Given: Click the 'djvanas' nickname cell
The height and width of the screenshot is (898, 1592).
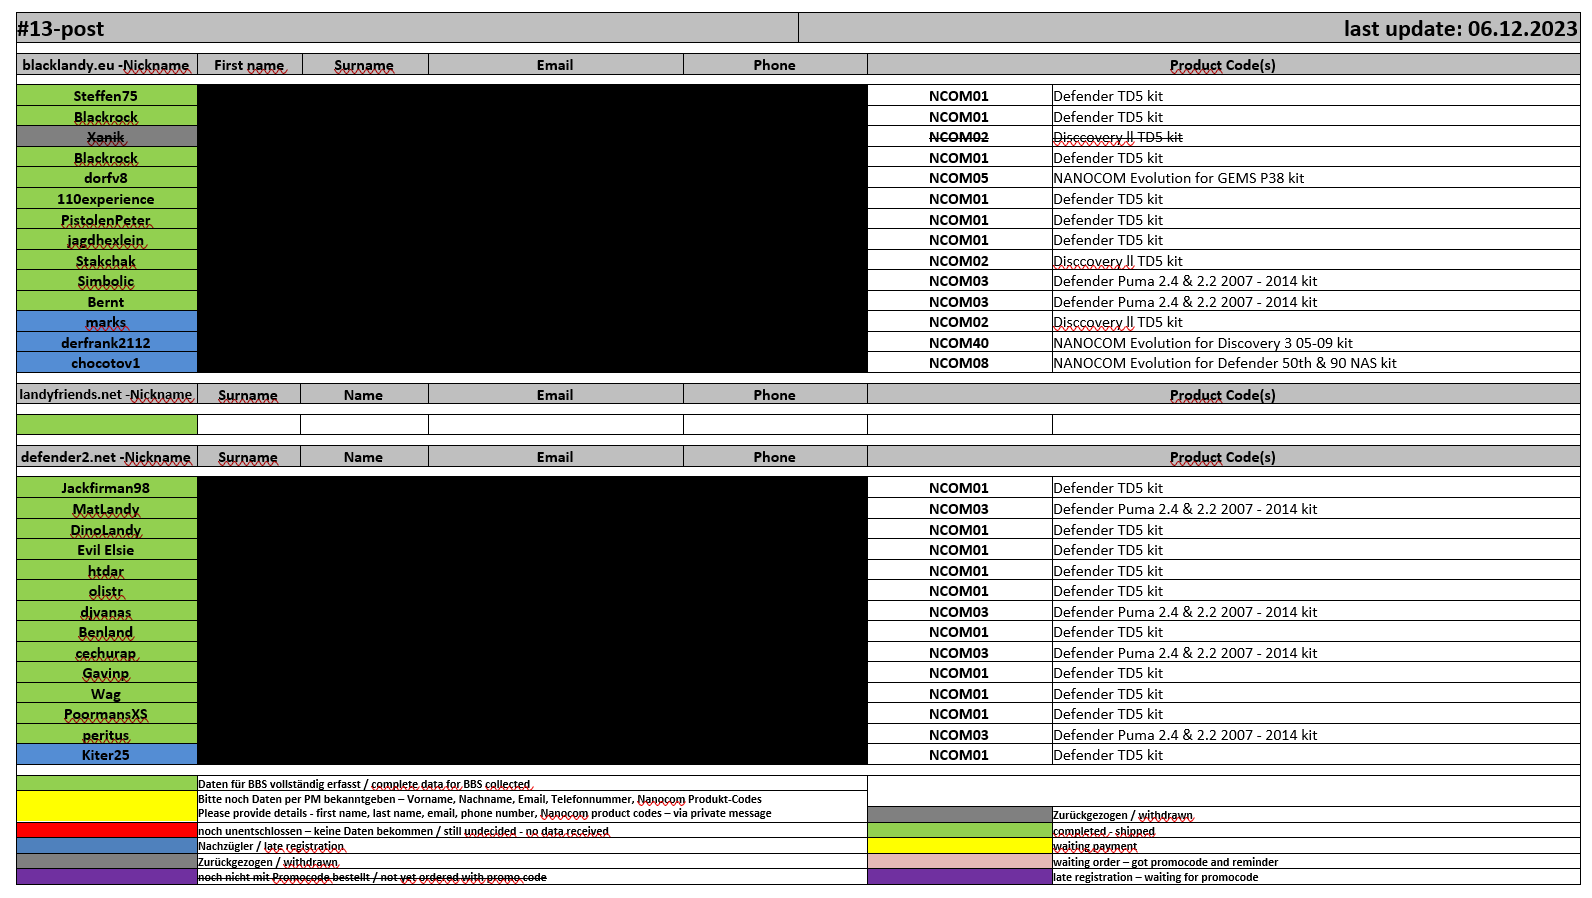Looking at the screenshot, I should [107, 612].
